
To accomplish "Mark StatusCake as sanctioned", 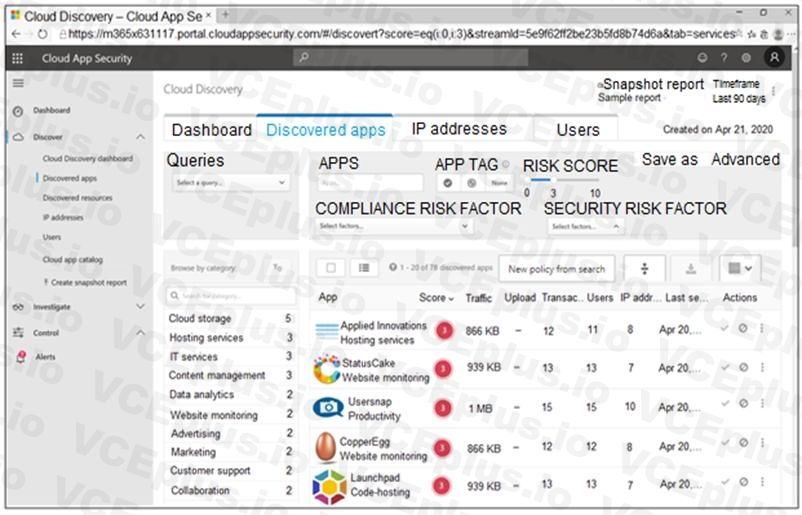I will tap(725, 367).
